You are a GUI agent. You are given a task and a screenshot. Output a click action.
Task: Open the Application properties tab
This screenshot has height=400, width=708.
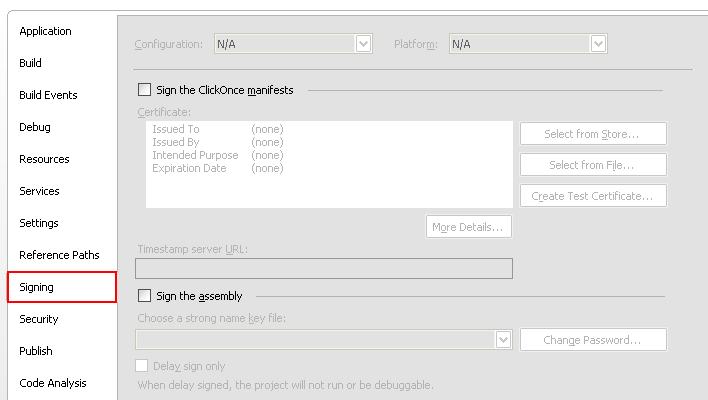click(x=45, y=31)
